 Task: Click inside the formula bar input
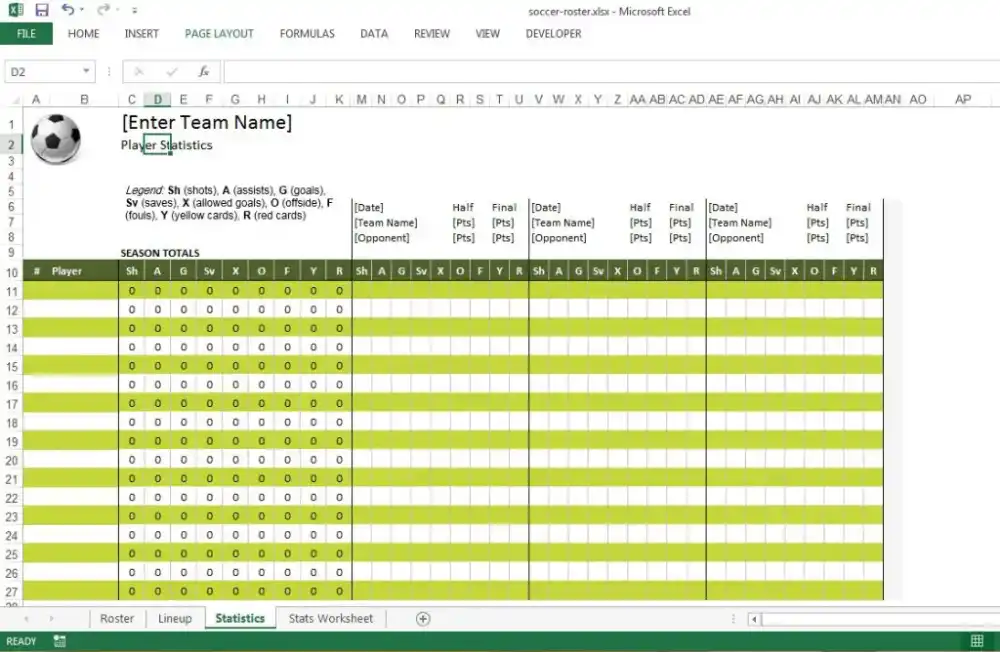coord(611,71)
